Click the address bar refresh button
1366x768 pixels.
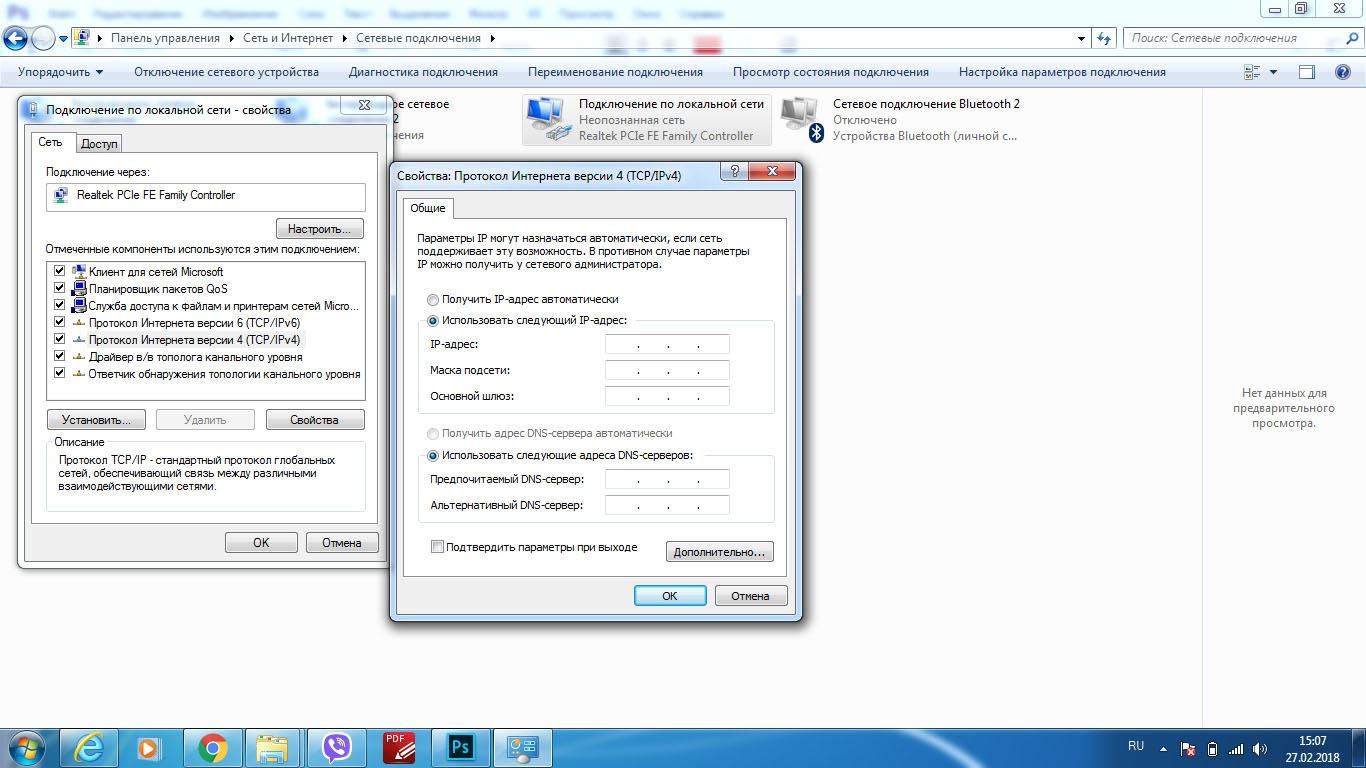tap(1104, 38)
